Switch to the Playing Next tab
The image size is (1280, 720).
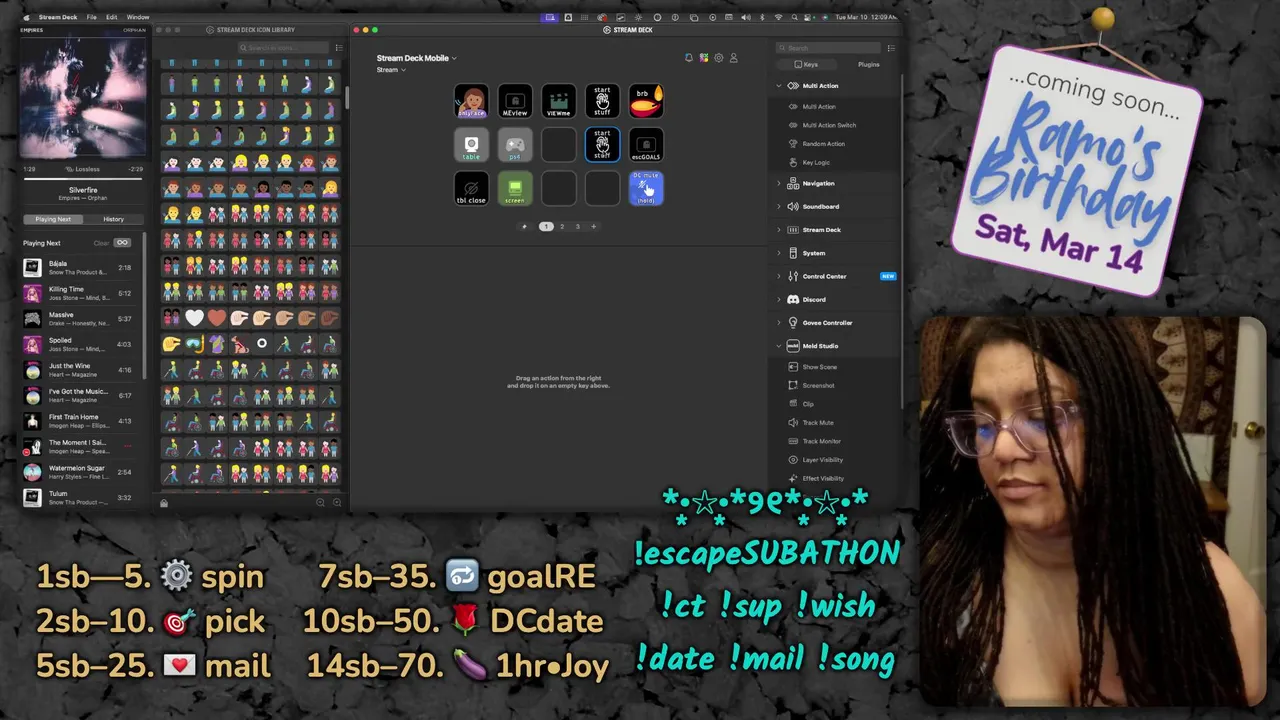[x=53, y=219]
